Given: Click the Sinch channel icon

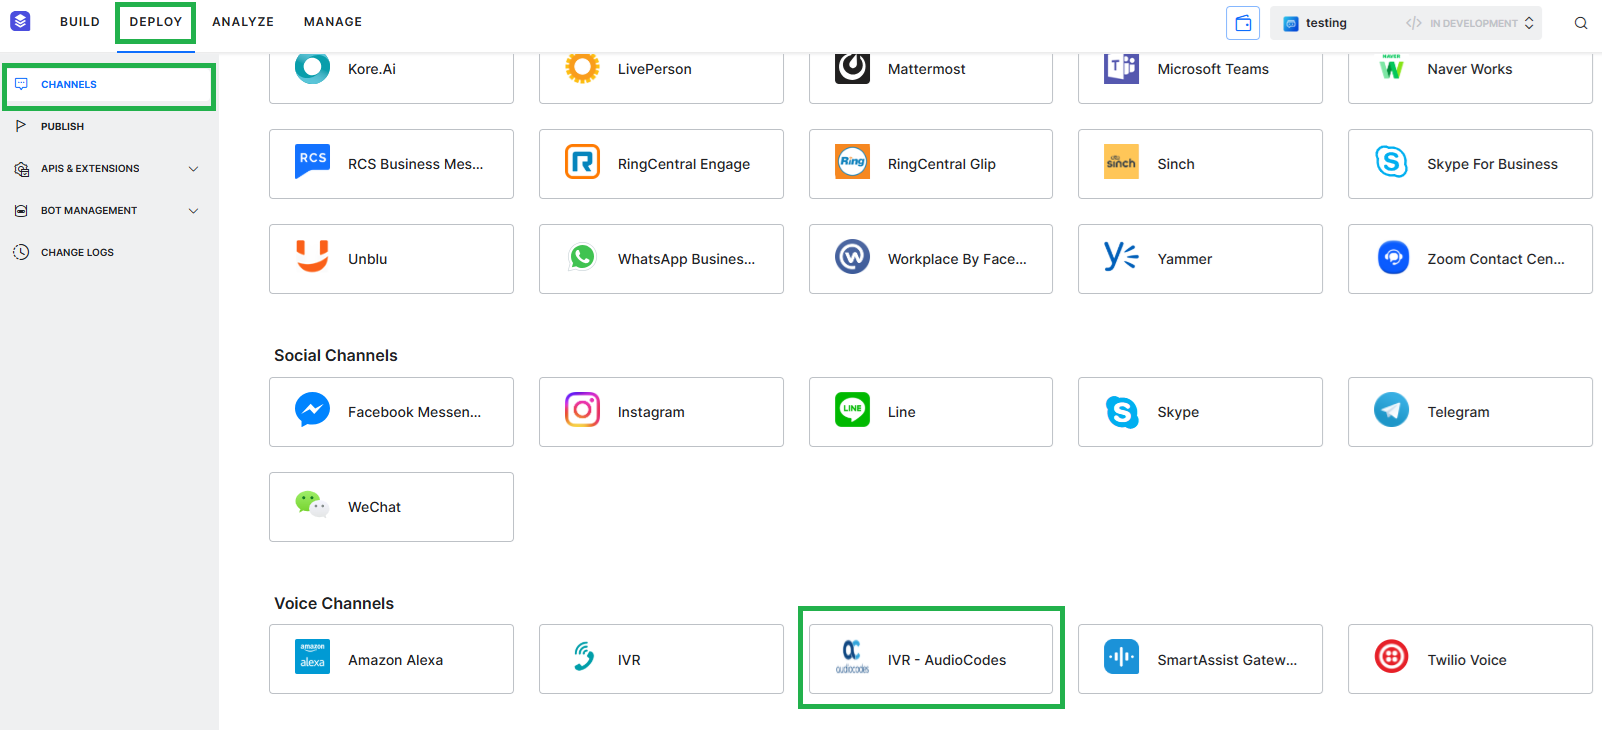Looking at the screenshot, I should (1121, 162).
